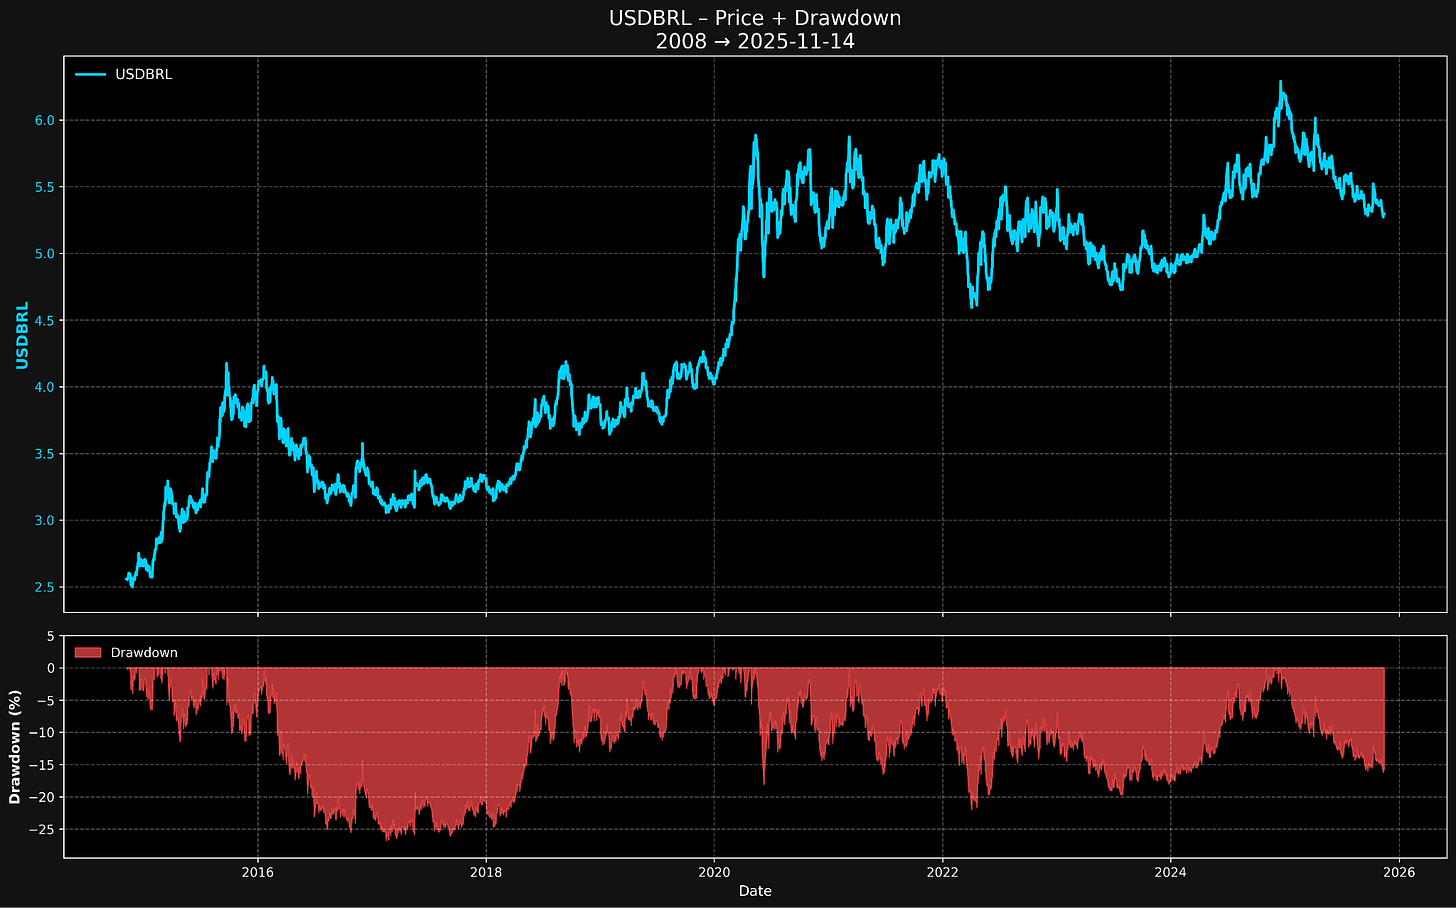Click the date range subtitle '2008 → 2025-11-14'
Viewport: 1456px width, 908px height.
tap(755, 43)
